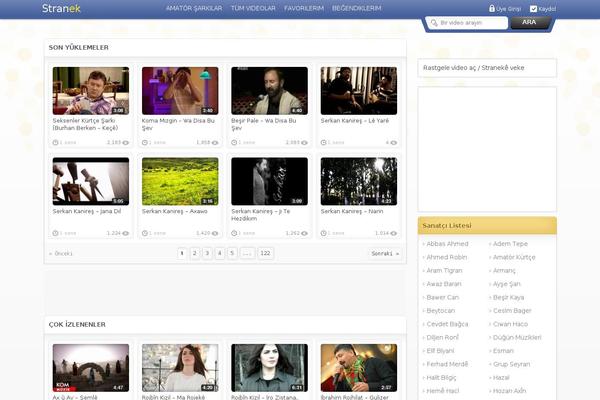The height and width of the screenshot is (400, 600).
Task: Open the Aç û Av – Şemlê thumbnail
Action: pos(91,368)
